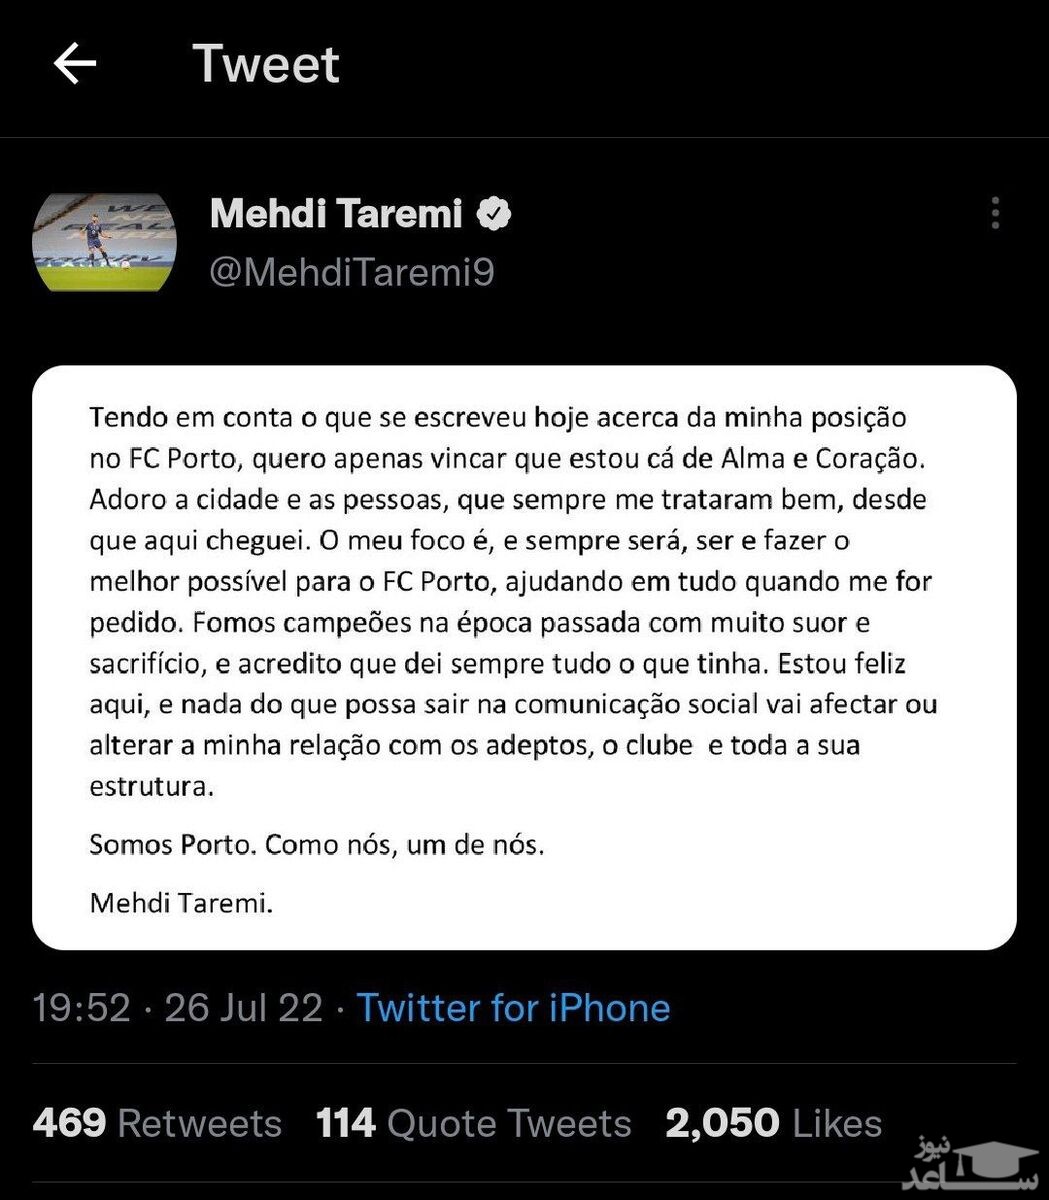Screen dimensions: 1049x1200
Task: Click the Tweet header title
Action: click(266, 65)
